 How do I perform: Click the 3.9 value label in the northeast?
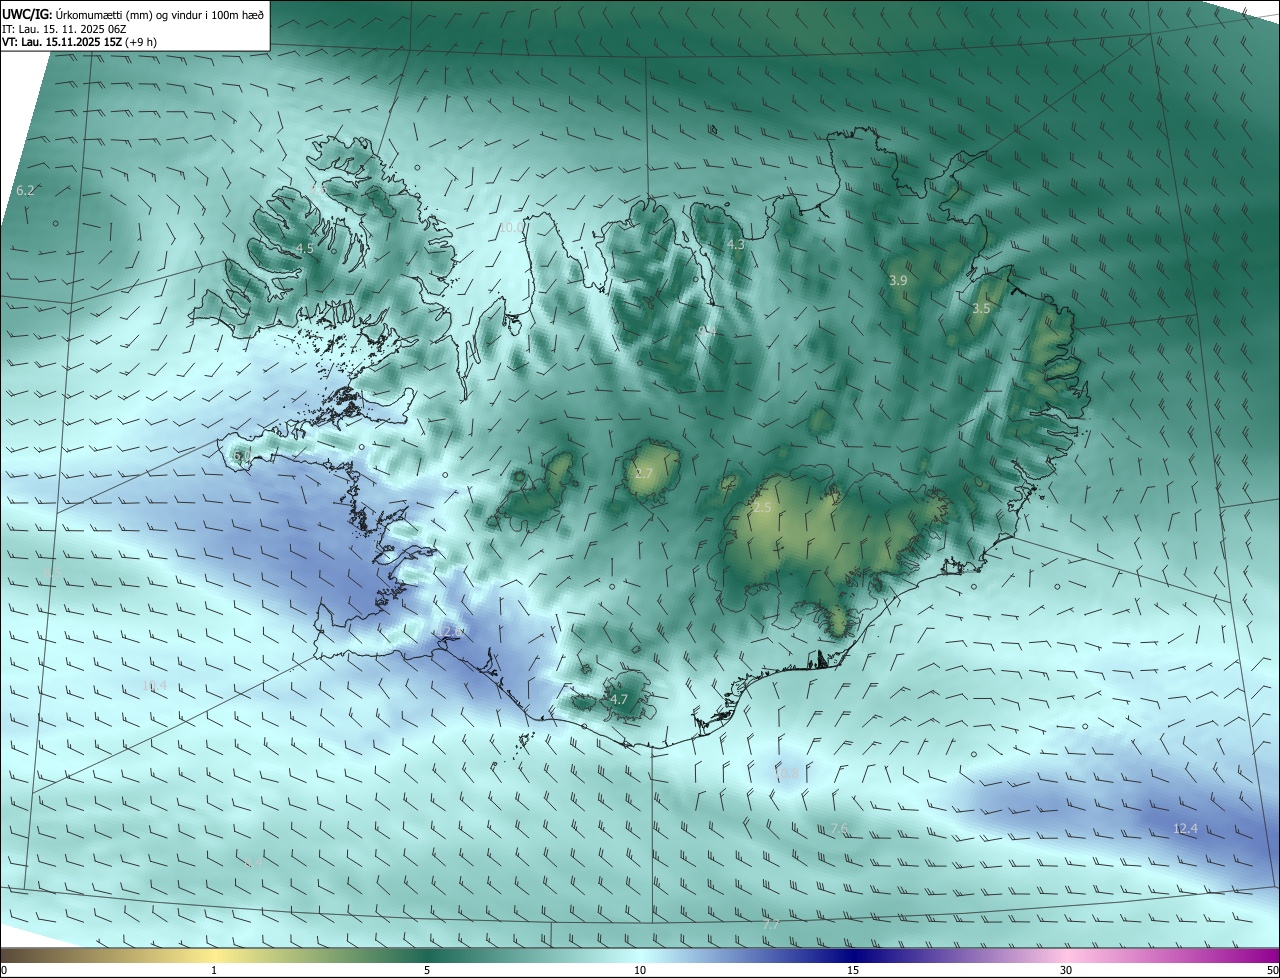coord(898,281)
